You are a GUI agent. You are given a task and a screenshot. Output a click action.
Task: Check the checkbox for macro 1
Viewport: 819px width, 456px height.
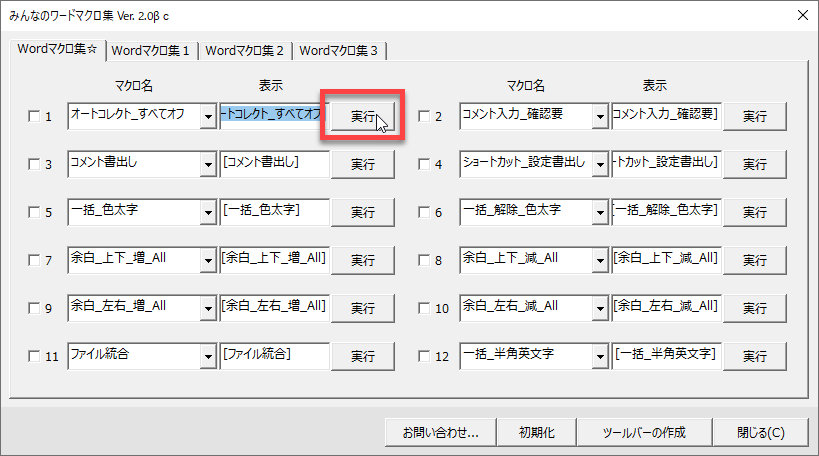tap(33, 117)
